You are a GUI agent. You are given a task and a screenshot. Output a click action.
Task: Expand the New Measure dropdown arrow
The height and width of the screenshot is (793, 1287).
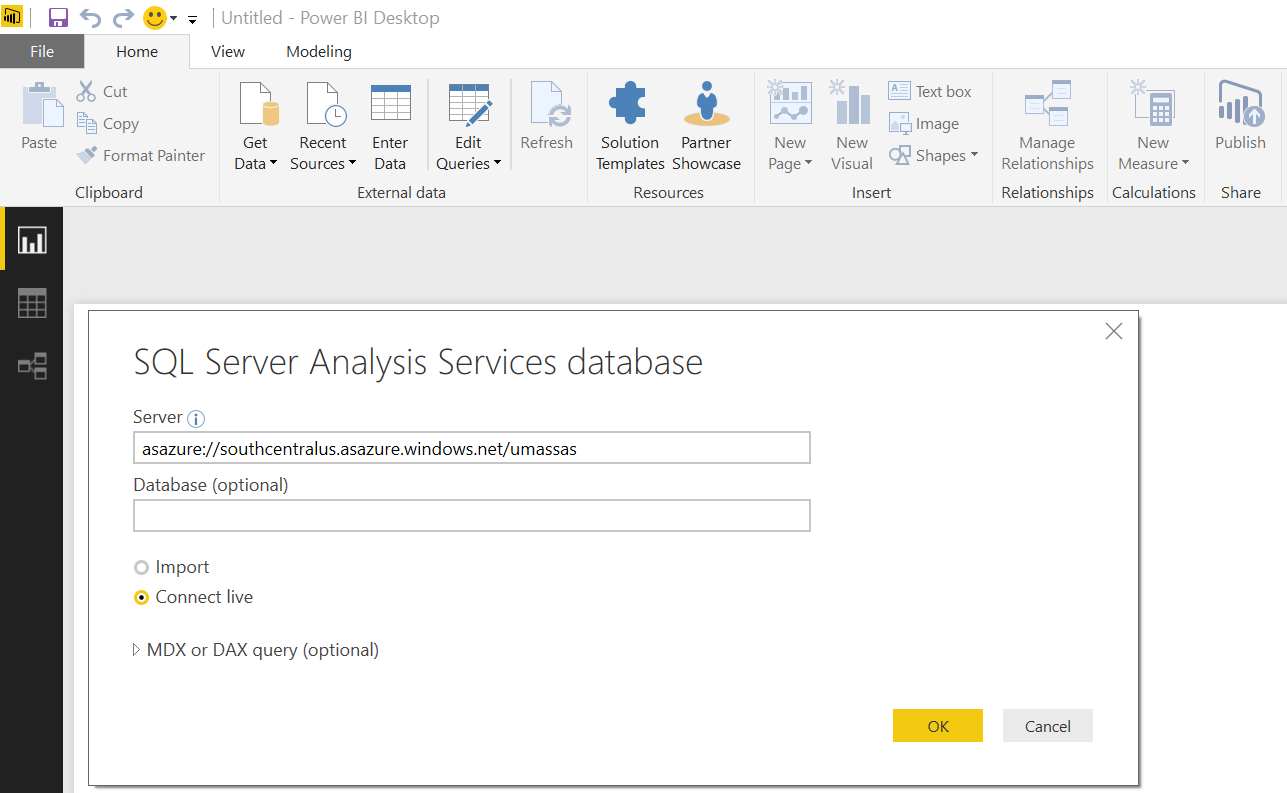tap(1185, 164)
